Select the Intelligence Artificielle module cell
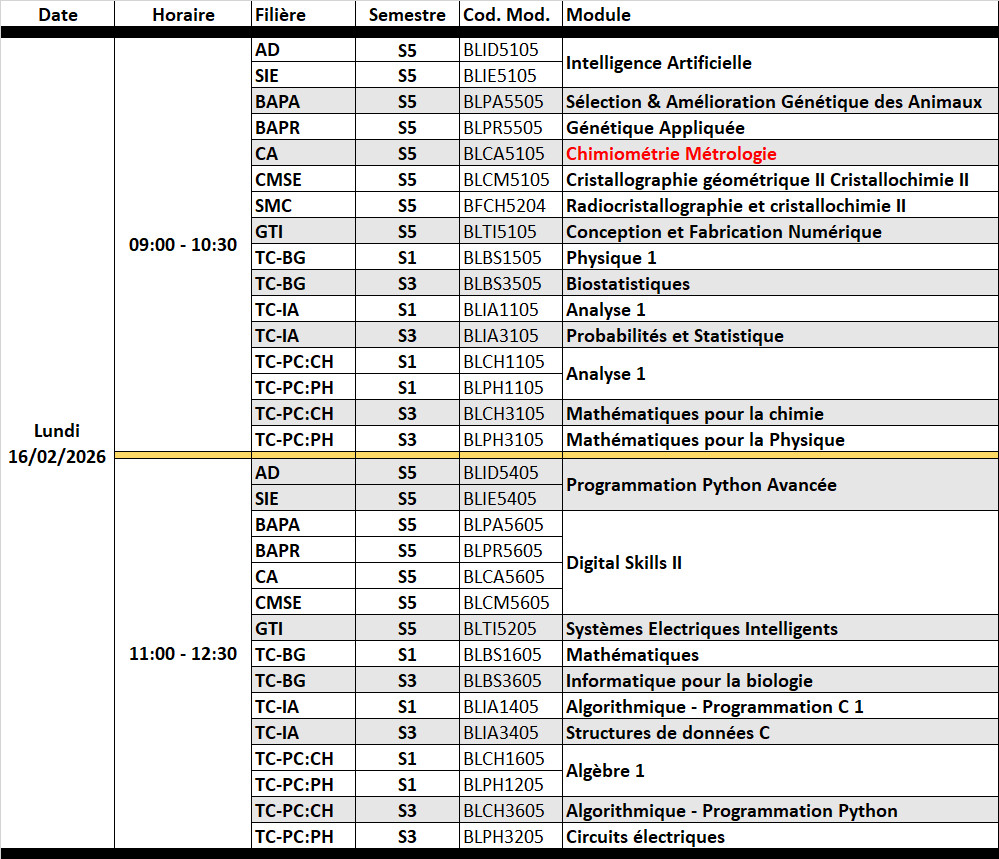The width and height of the screenshot is (999, 859). point(659,63)
